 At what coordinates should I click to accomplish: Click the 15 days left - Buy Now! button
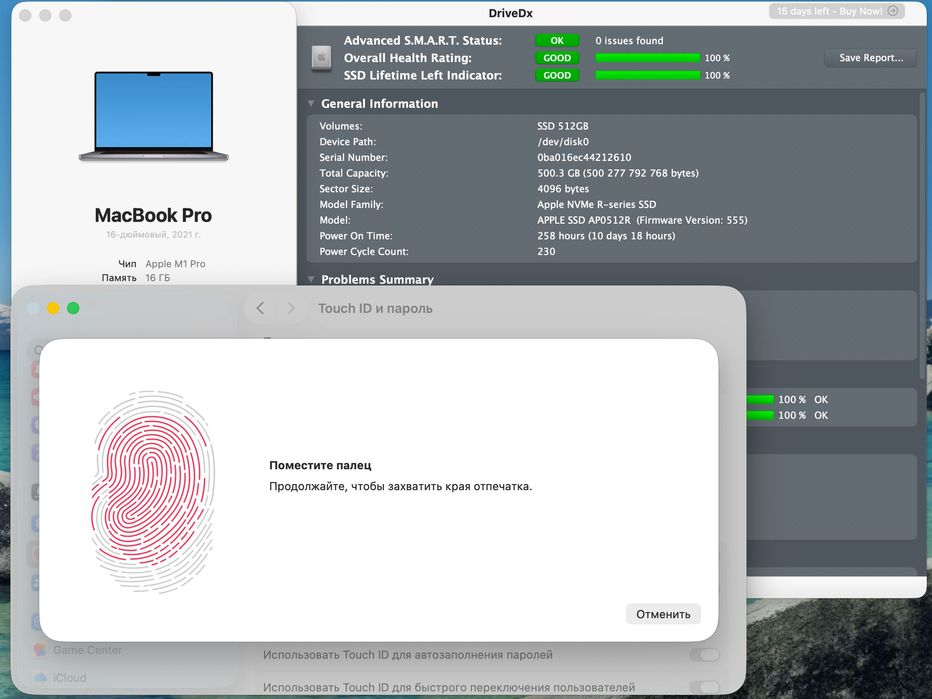(837, 11)
